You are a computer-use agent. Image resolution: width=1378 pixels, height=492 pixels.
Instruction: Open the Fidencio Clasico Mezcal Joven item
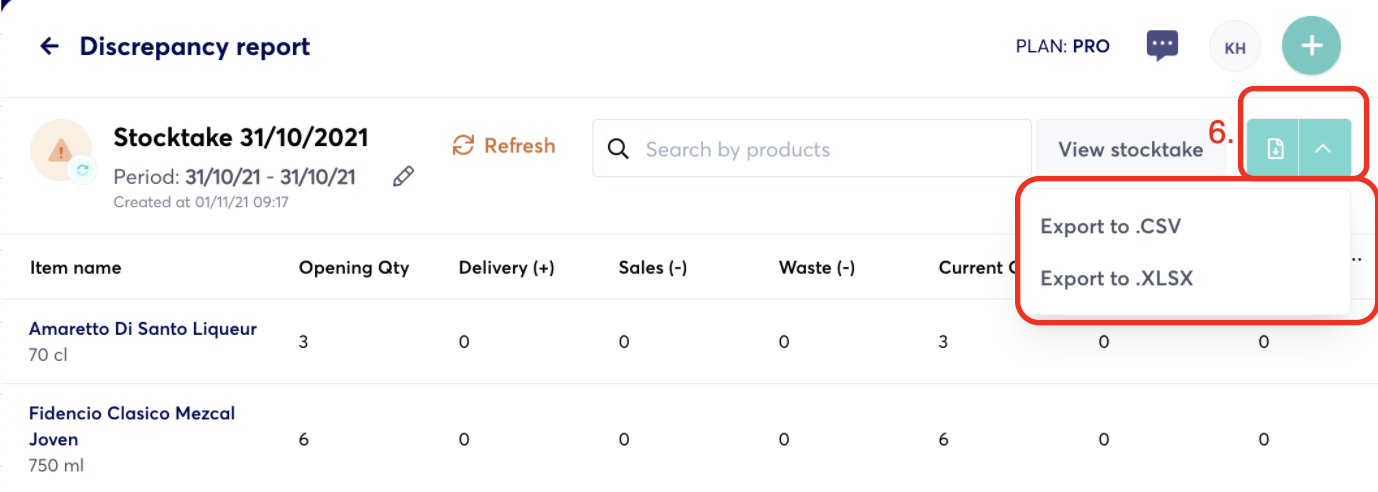(132, 426)
